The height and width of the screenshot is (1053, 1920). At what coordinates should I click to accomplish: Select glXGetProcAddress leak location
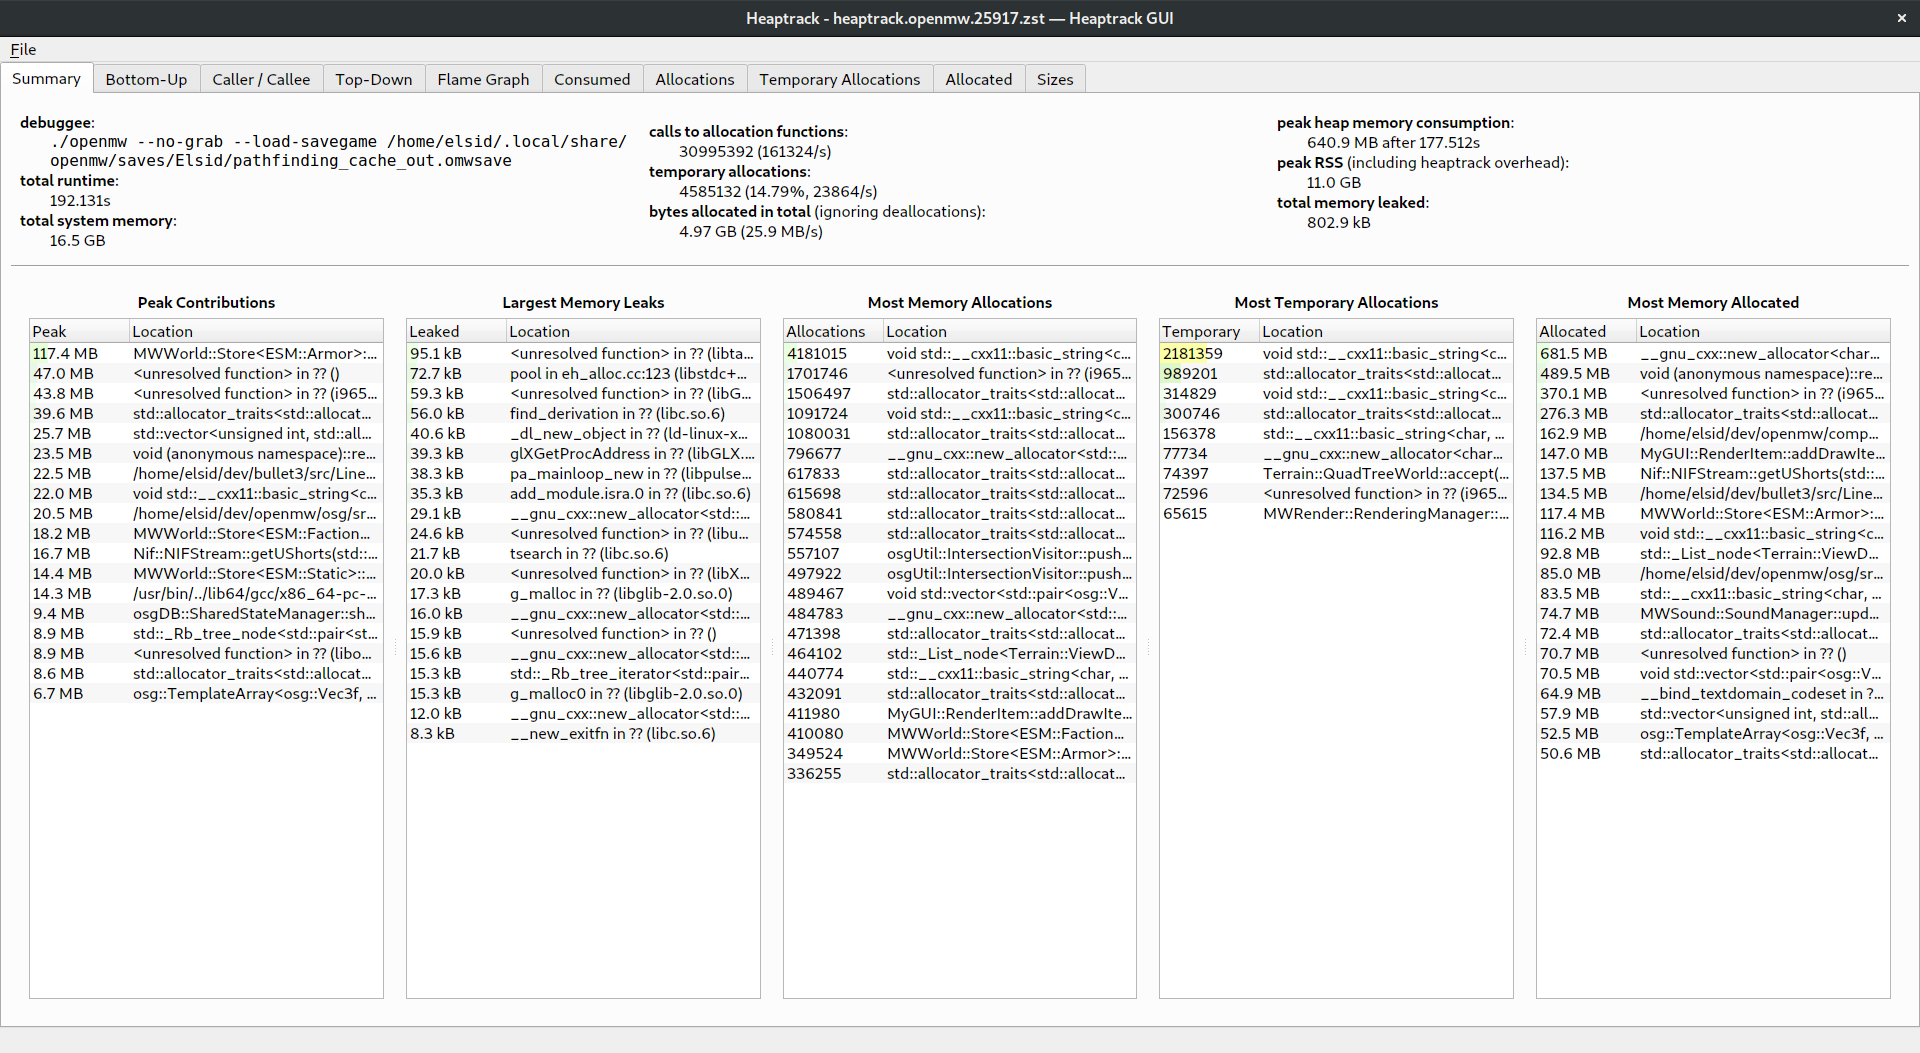tap(633, 453)
